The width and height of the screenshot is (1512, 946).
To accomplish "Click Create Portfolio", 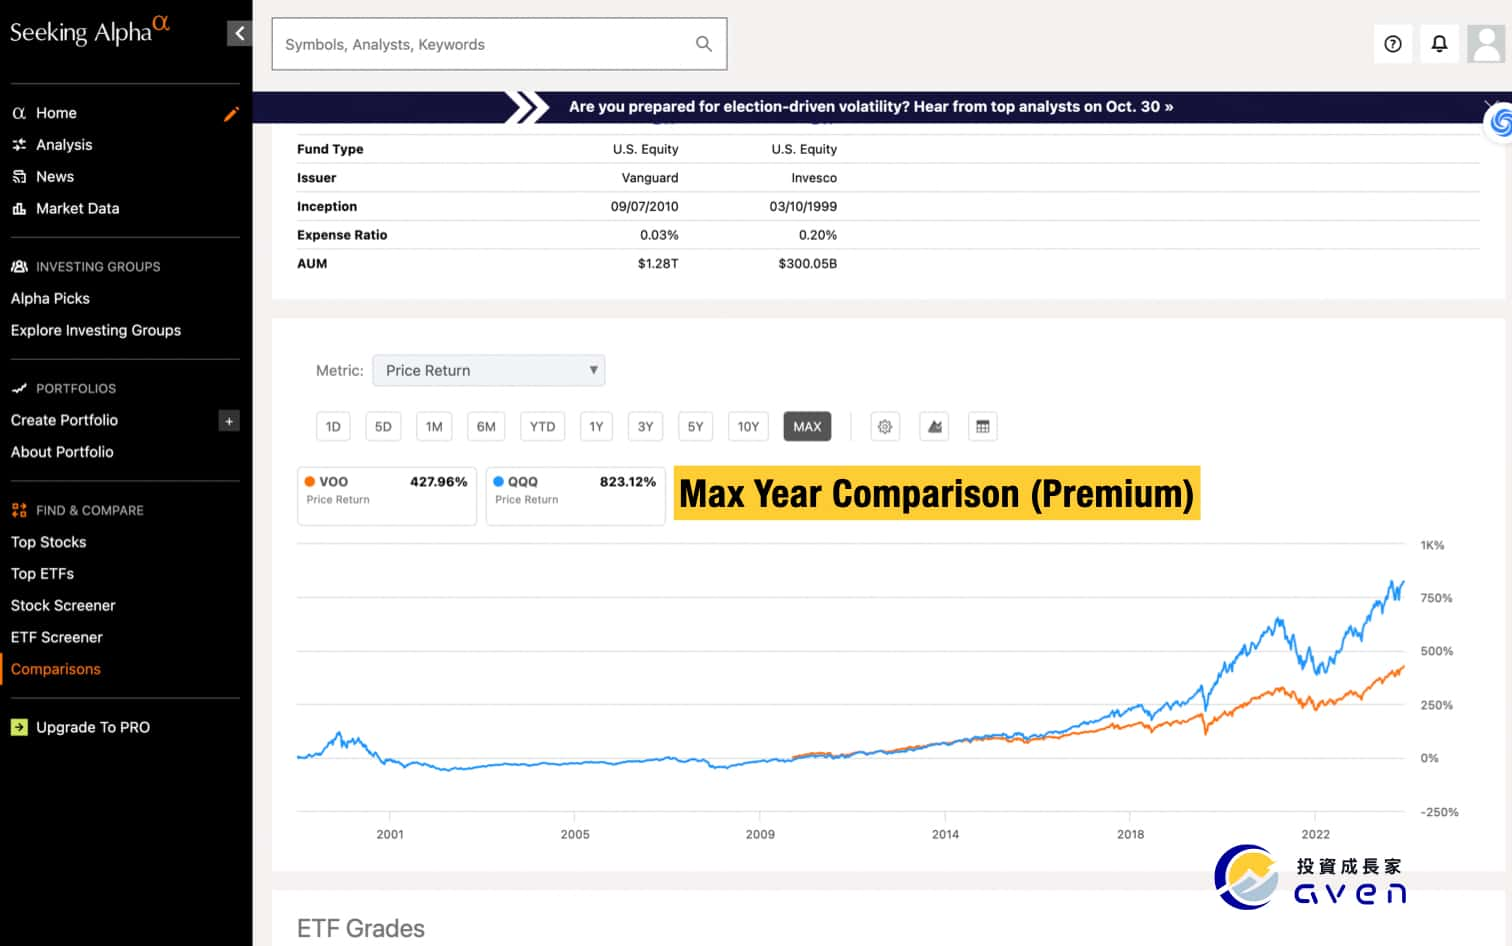I will [64, 420].
